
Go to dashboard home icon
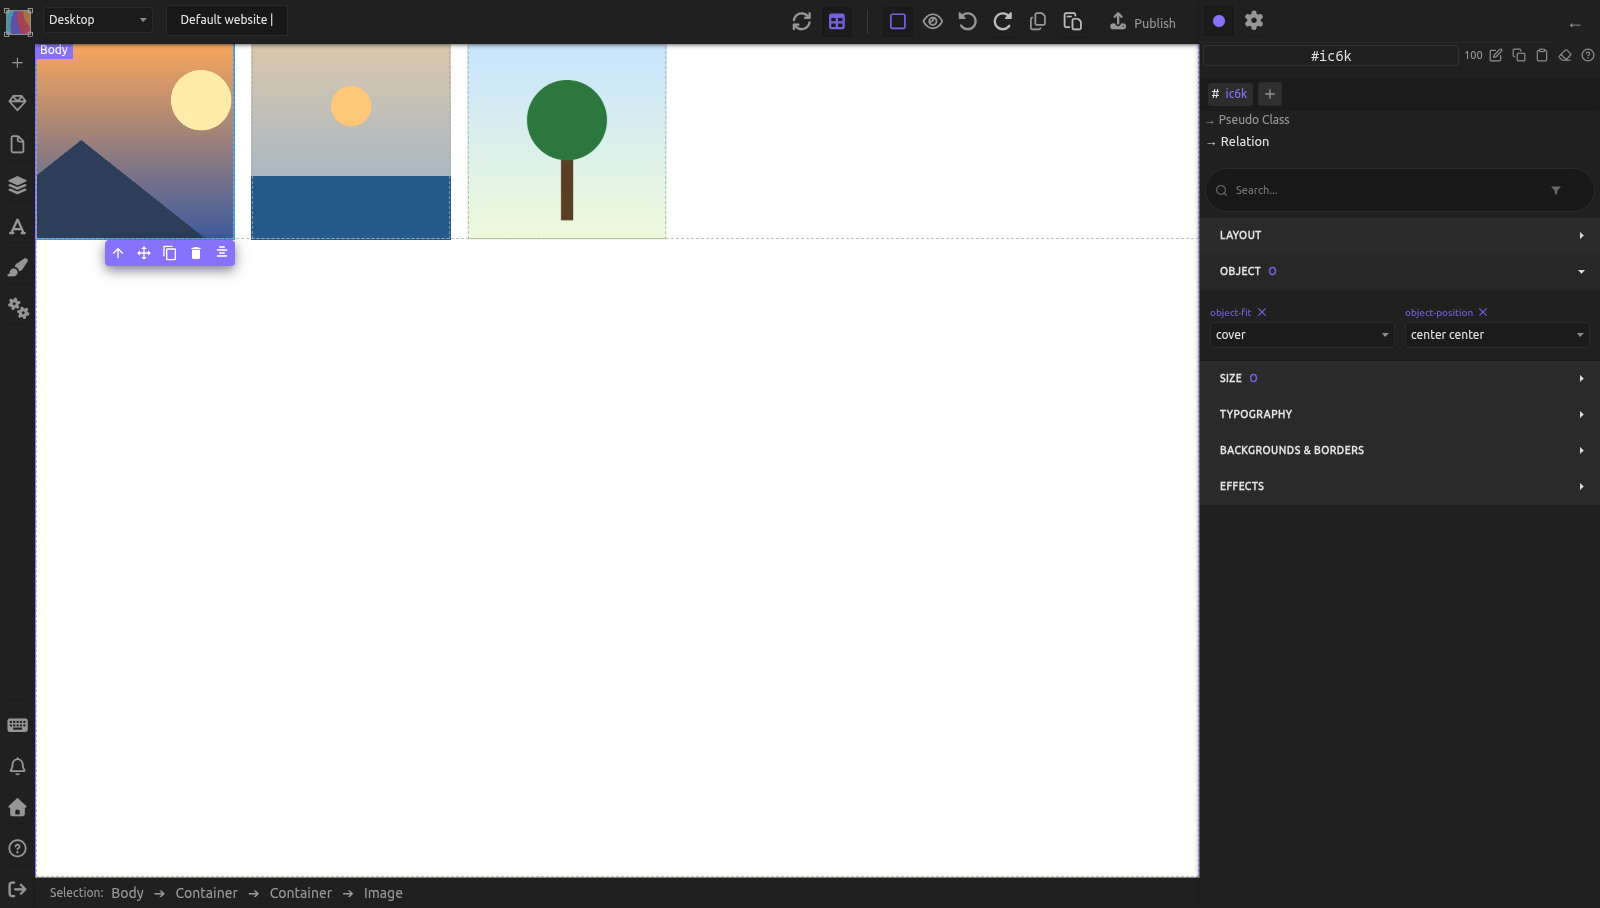(x=17, y=807)
